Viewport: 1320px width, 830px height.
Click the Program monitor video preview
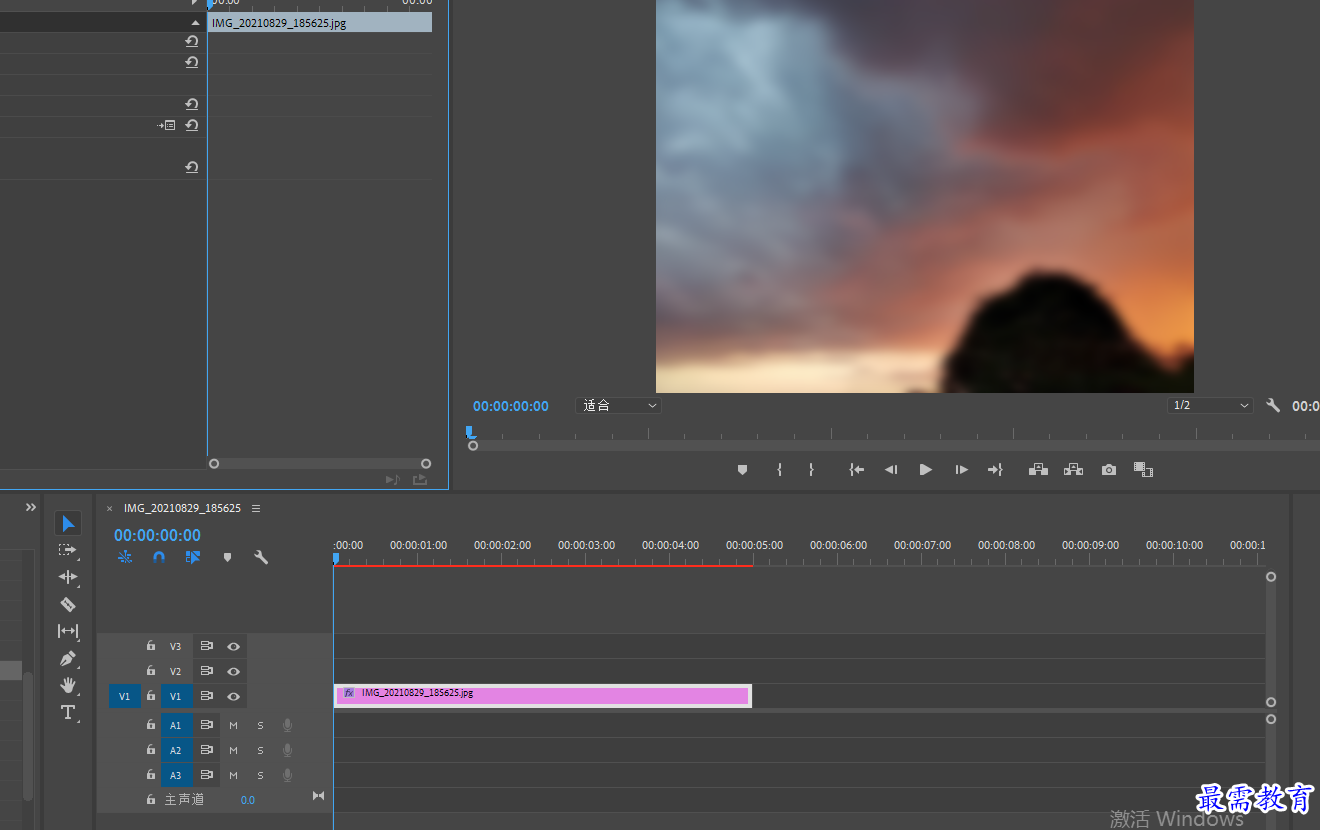coord(925,196)
